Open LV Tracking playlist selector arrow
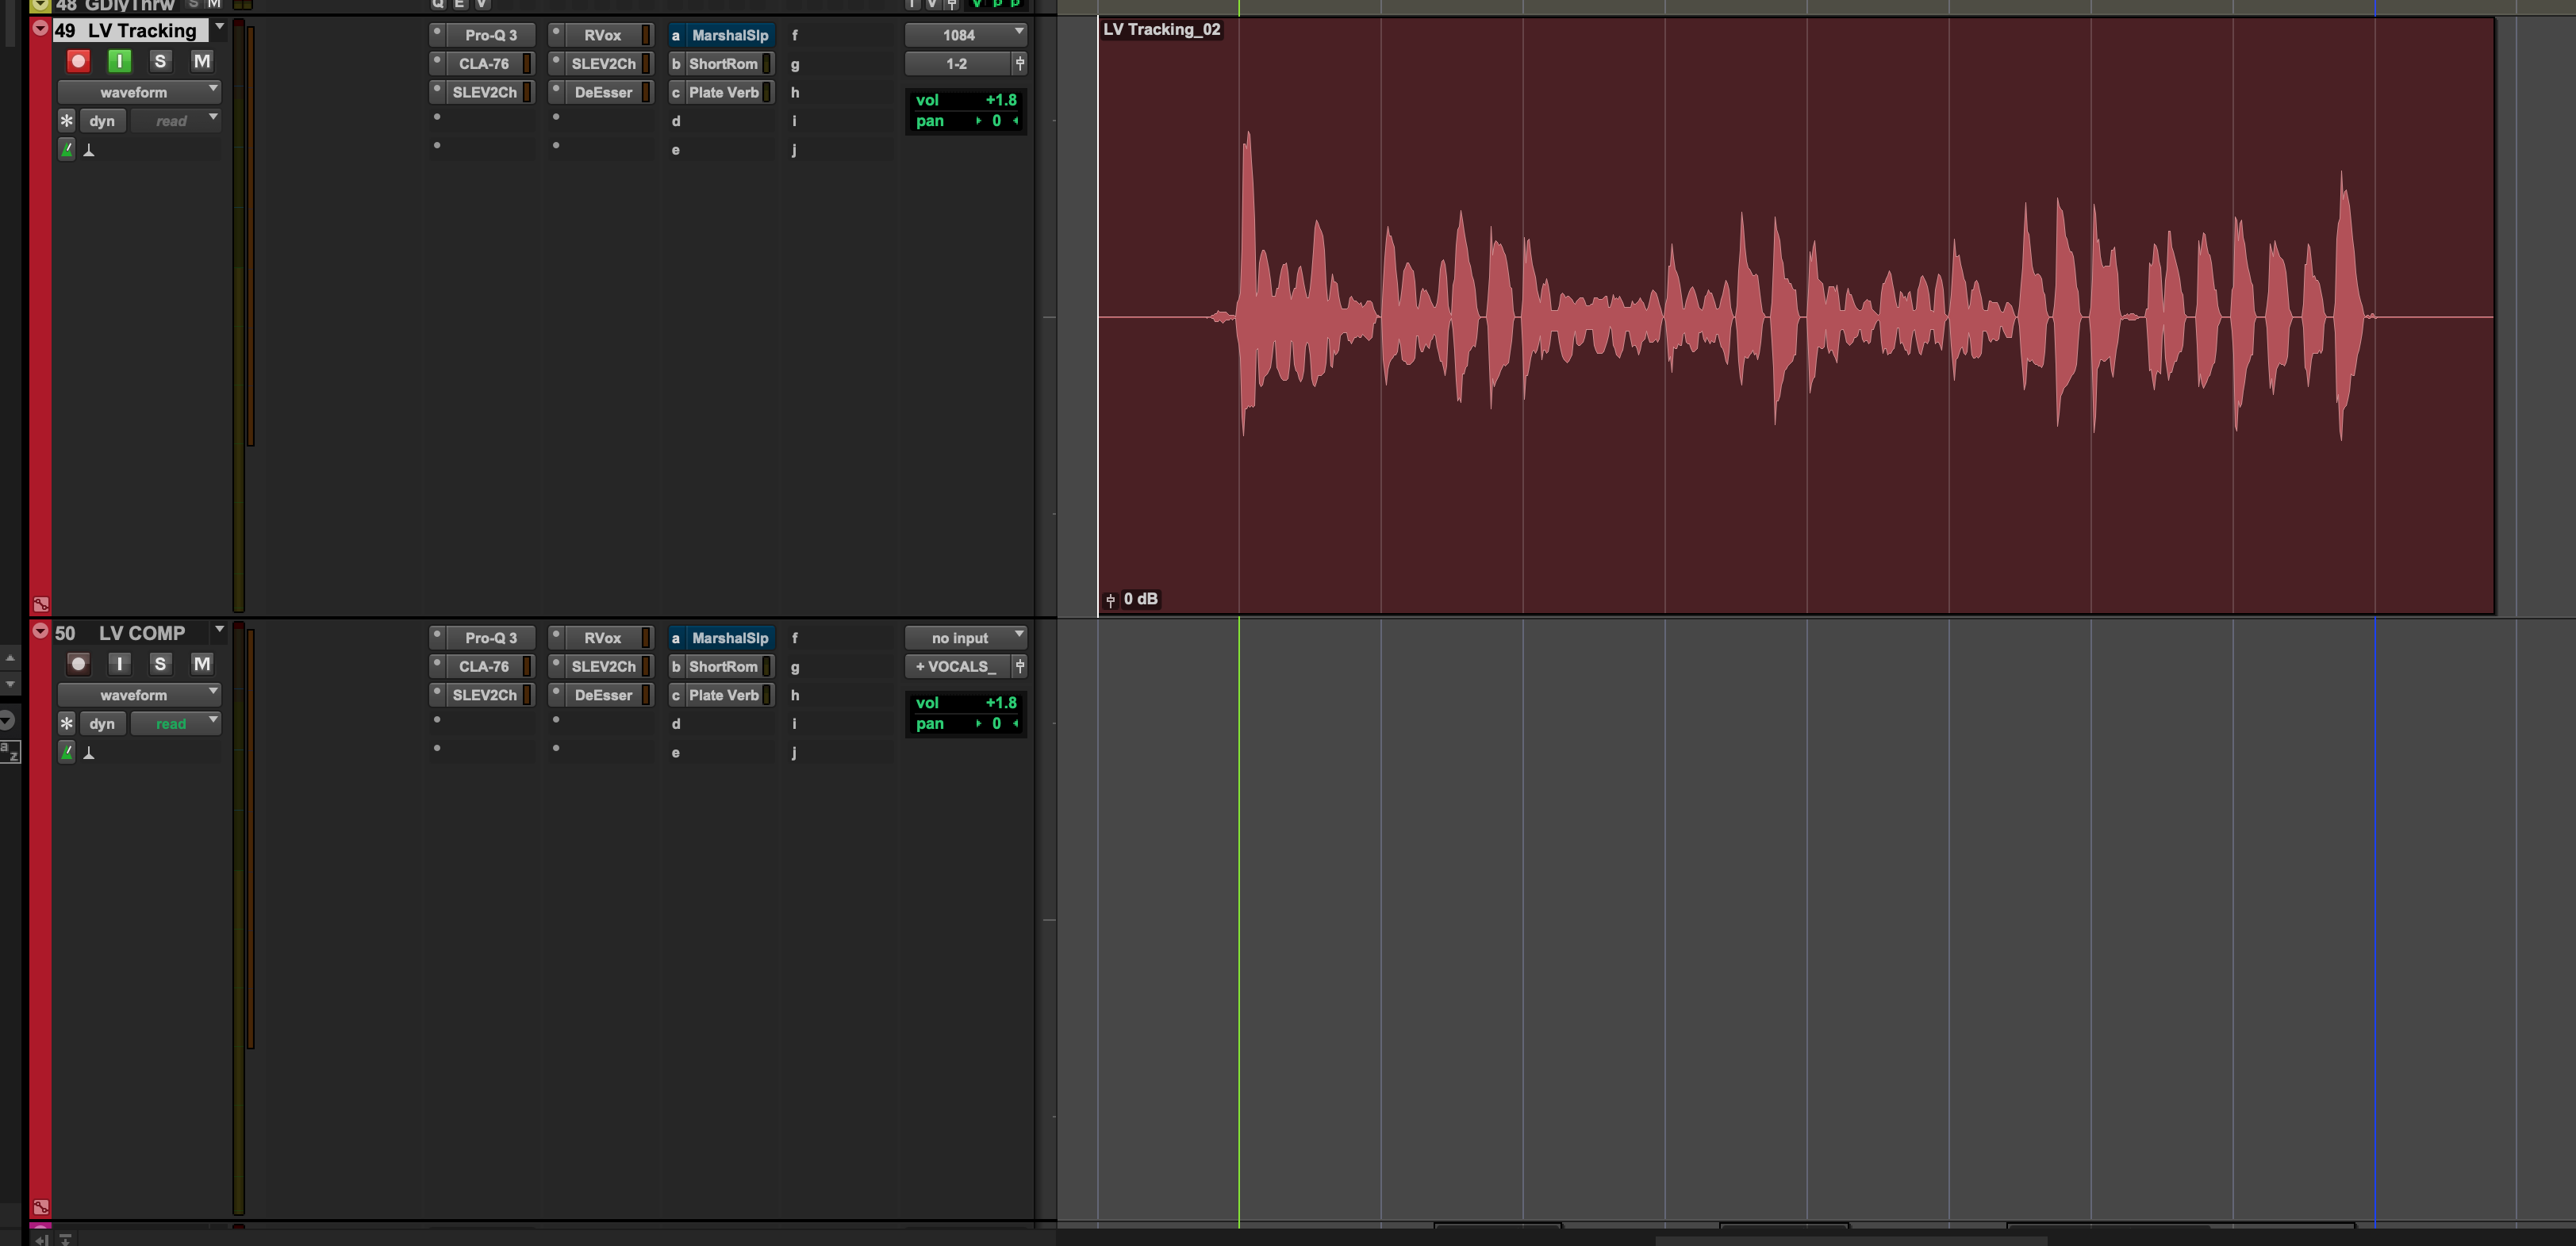Viewport: 2576px width, 1246px height. coord(219,28)
